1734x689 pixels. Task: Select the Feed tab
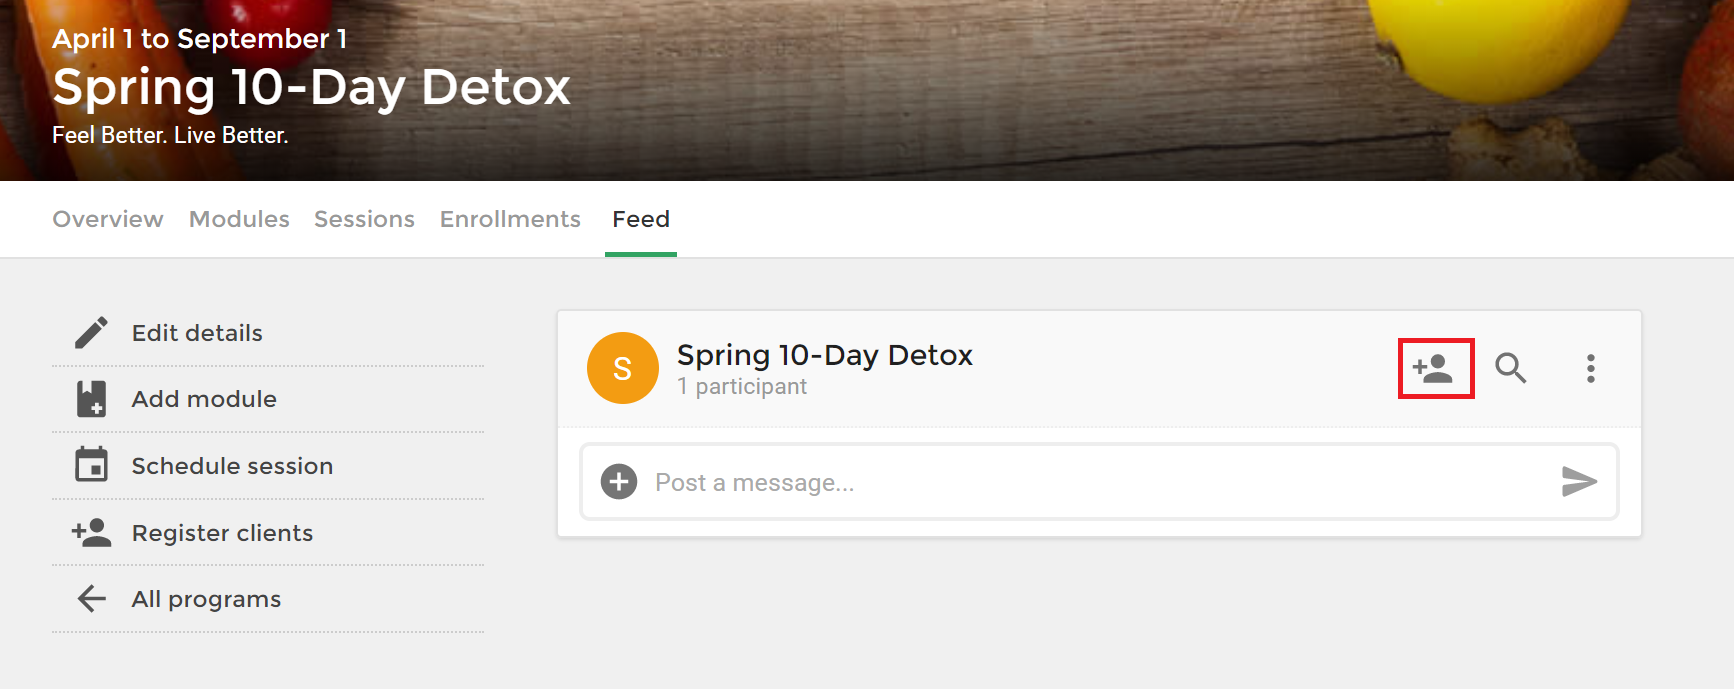pos(641,219)
